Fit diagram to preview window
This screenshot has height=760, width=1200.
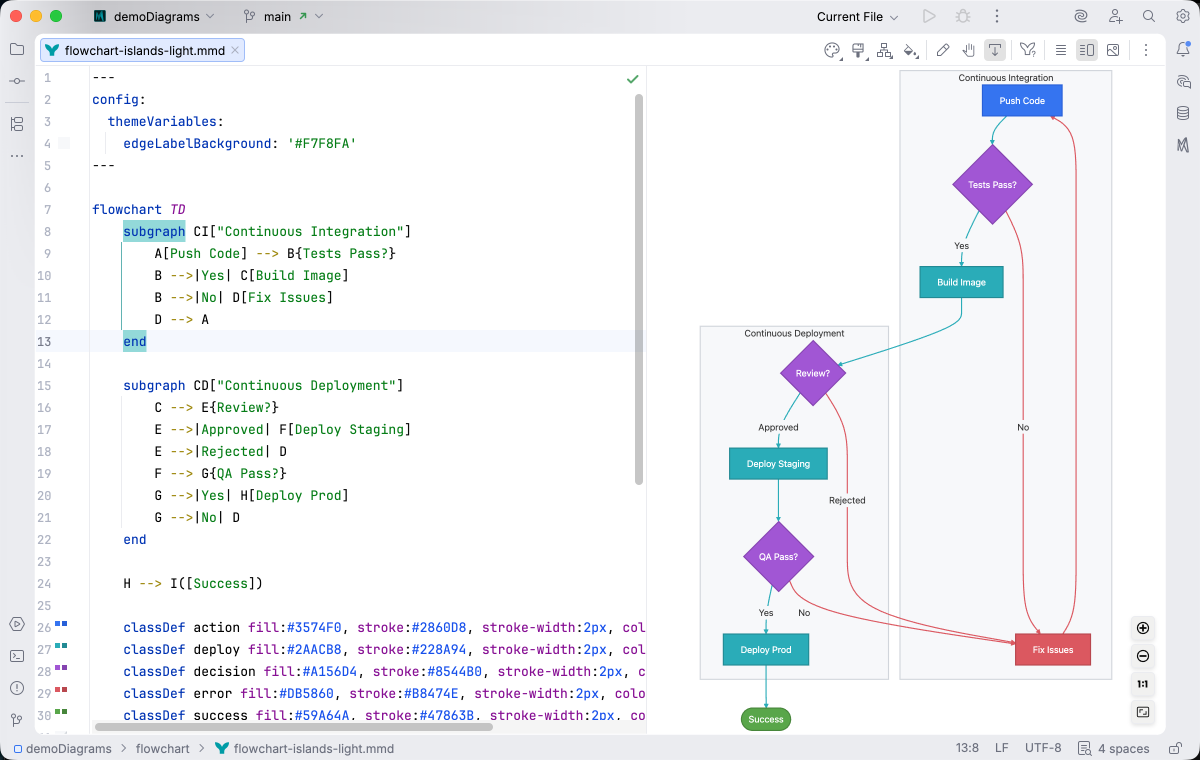pos(1143,713)
